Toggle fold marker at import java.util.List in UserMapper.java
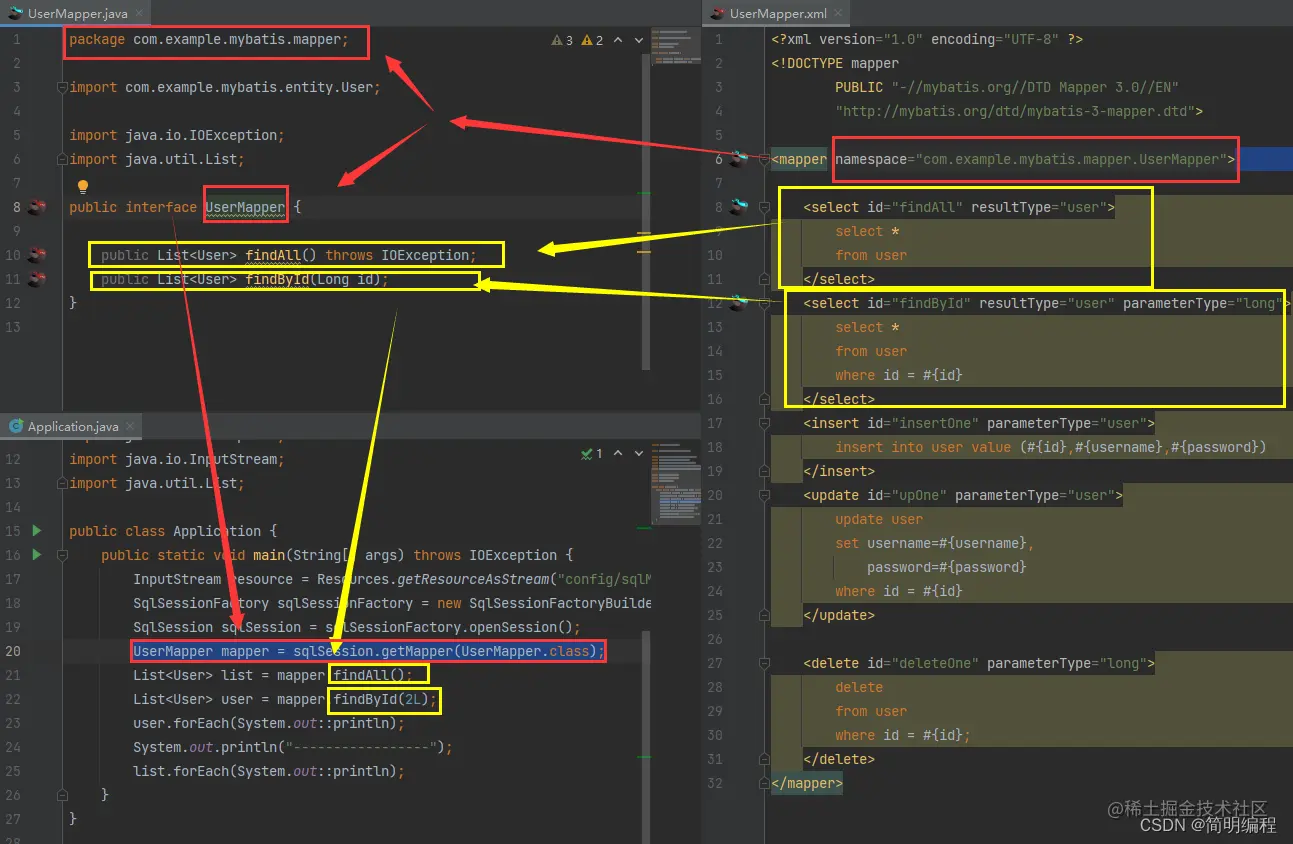This screenshot has width=1293, height=844. coord(62,159)
